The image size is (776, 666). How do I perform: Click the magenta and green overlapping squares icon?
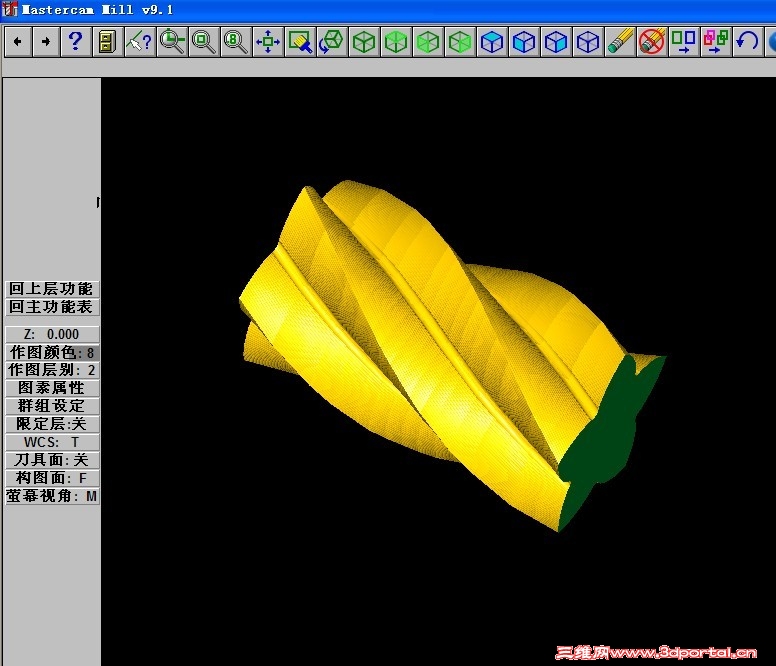[x=716, y=42]
